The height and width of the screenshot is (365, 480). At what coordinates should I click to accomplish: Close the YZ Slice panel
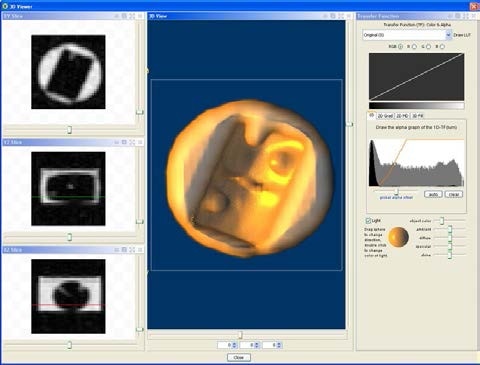pos(140,142)
